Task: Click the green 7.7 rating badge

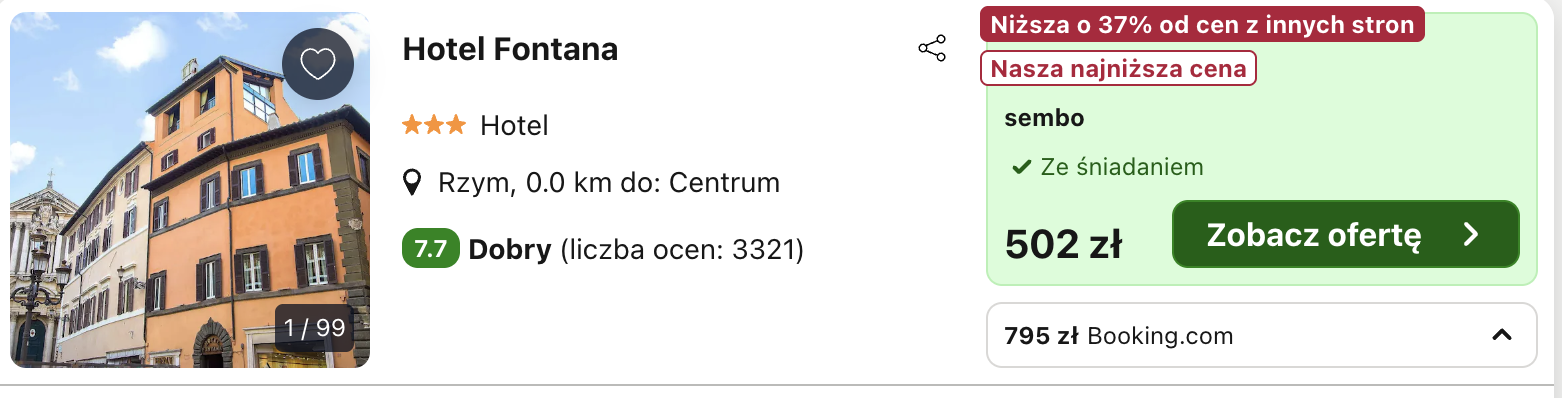Action: pos(431,249)
